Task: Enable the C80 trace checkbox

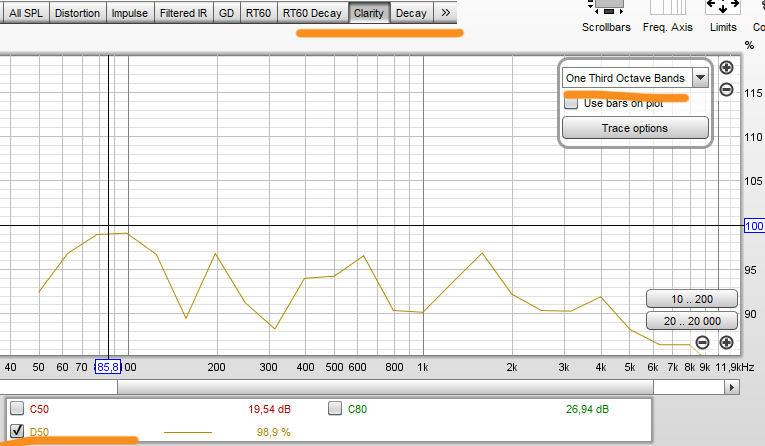Action: 335,408
